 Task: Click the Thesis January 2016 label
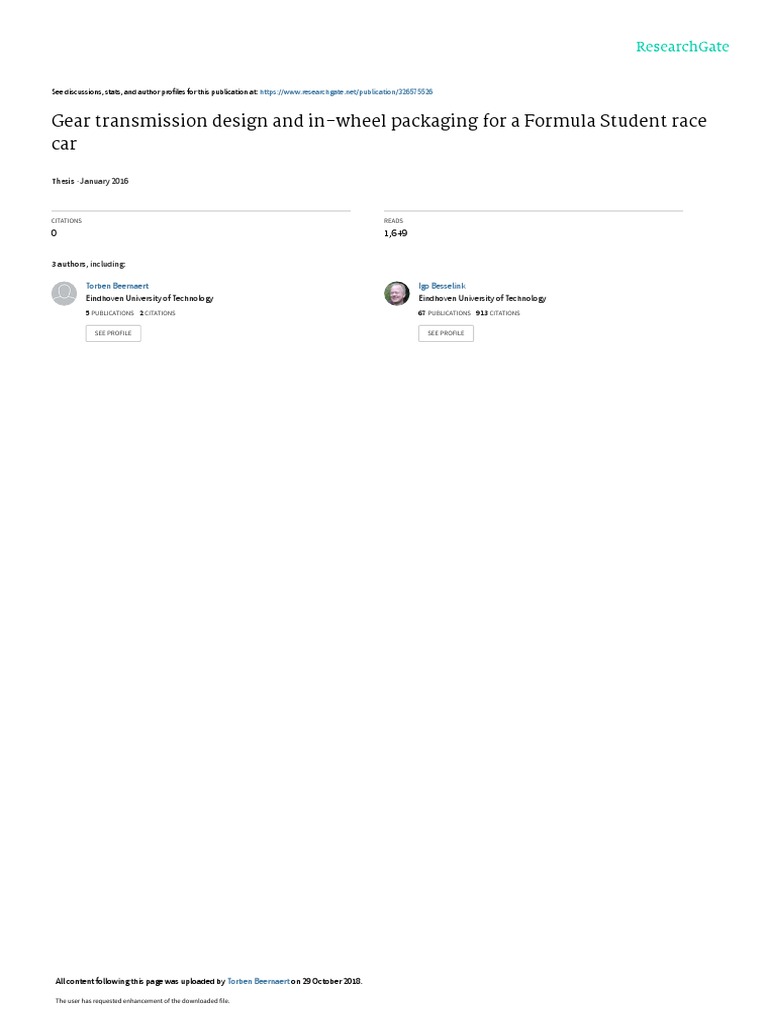[x=90, y=182]
